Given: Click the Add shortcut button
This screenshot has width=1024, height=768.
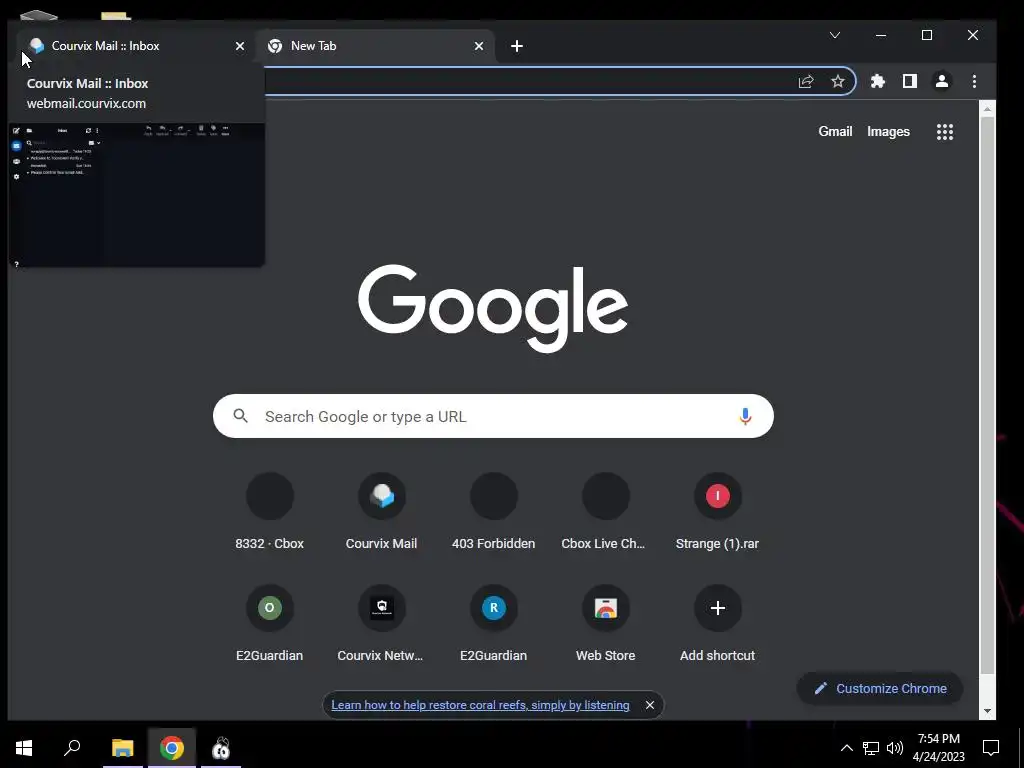Looking at the screenshot, I should click(x=718, y=625).
